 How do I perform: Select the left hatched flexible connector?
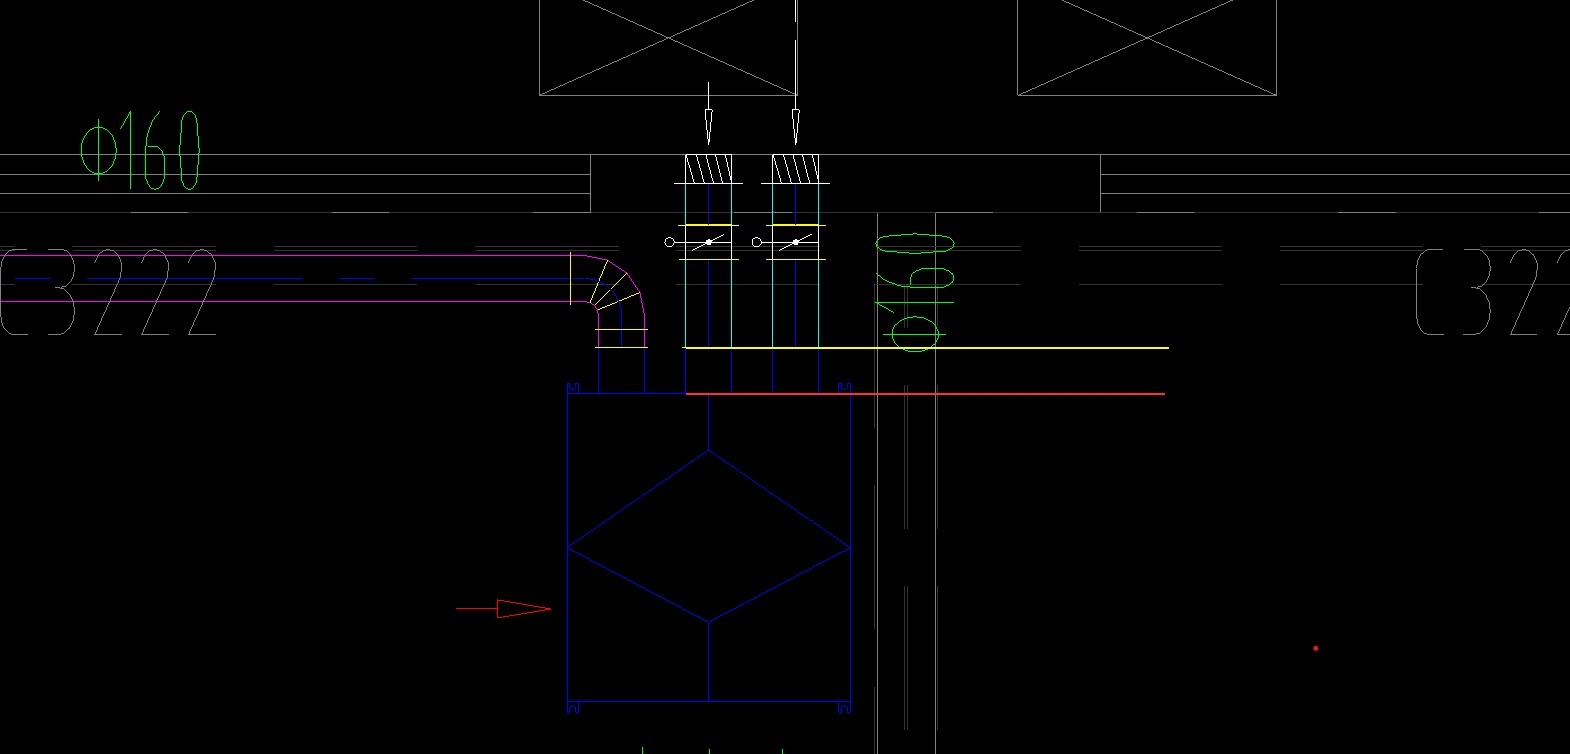point(709,169)
